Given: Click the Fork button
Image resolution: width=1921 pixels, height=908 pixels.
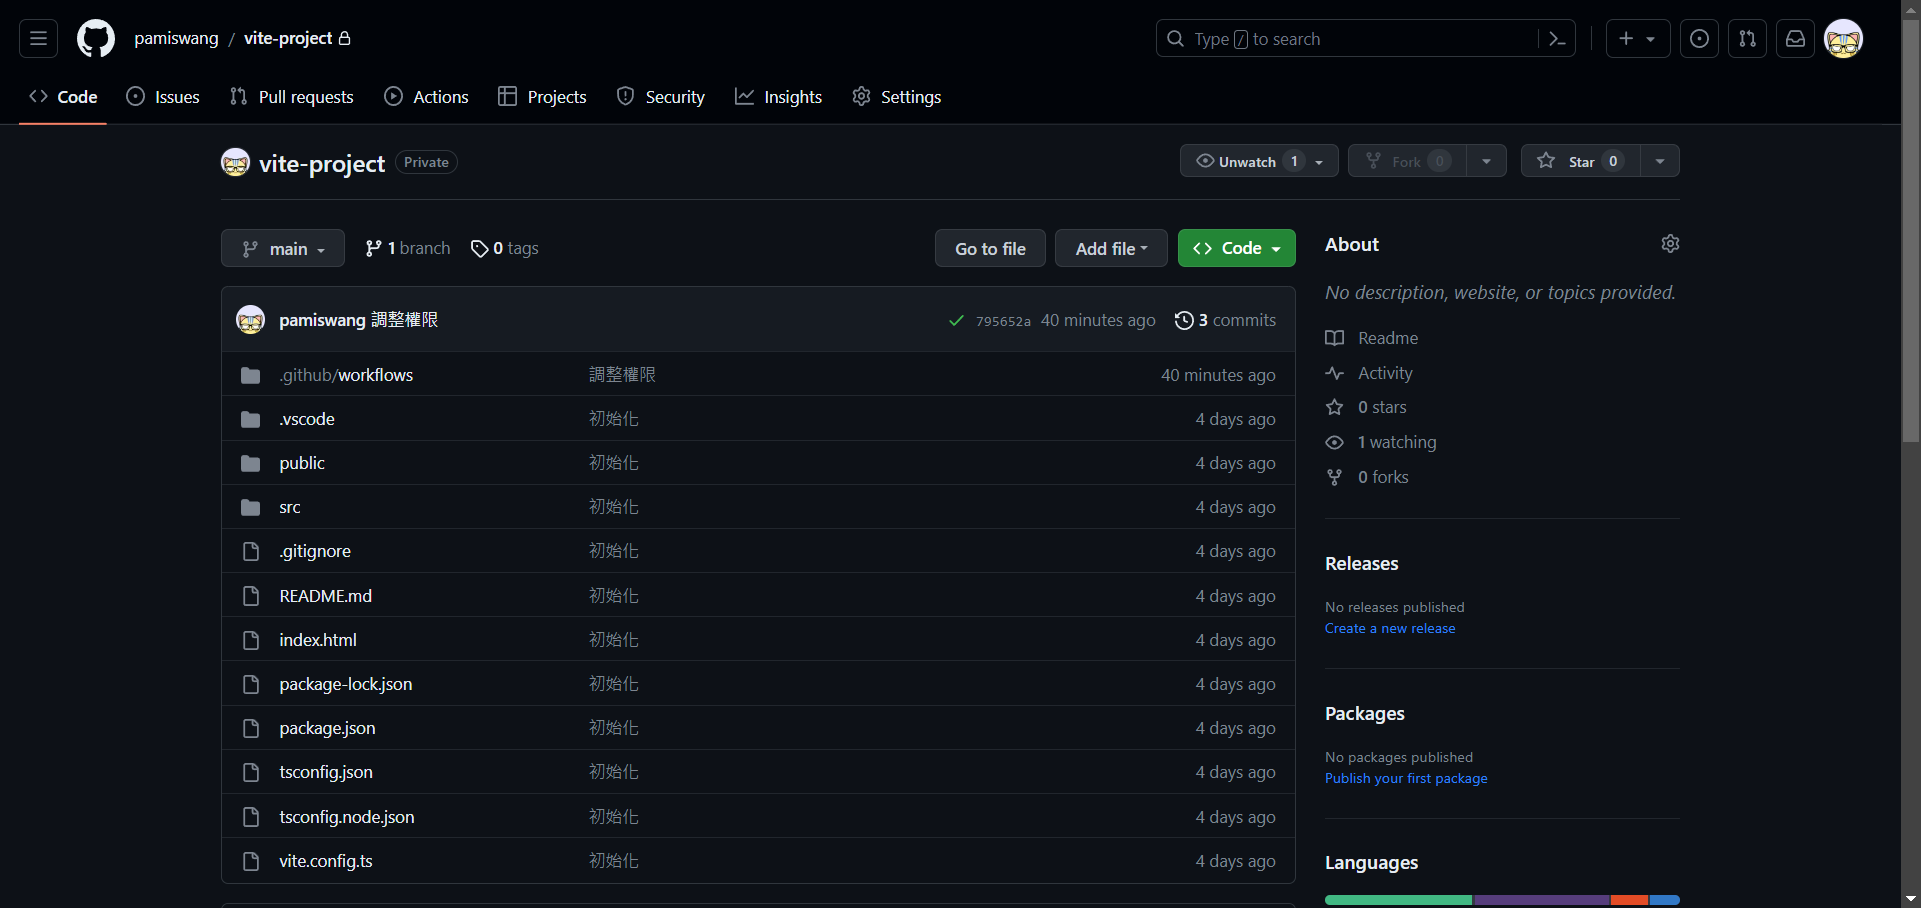Looking at the screenshot, I should 1407,161.
